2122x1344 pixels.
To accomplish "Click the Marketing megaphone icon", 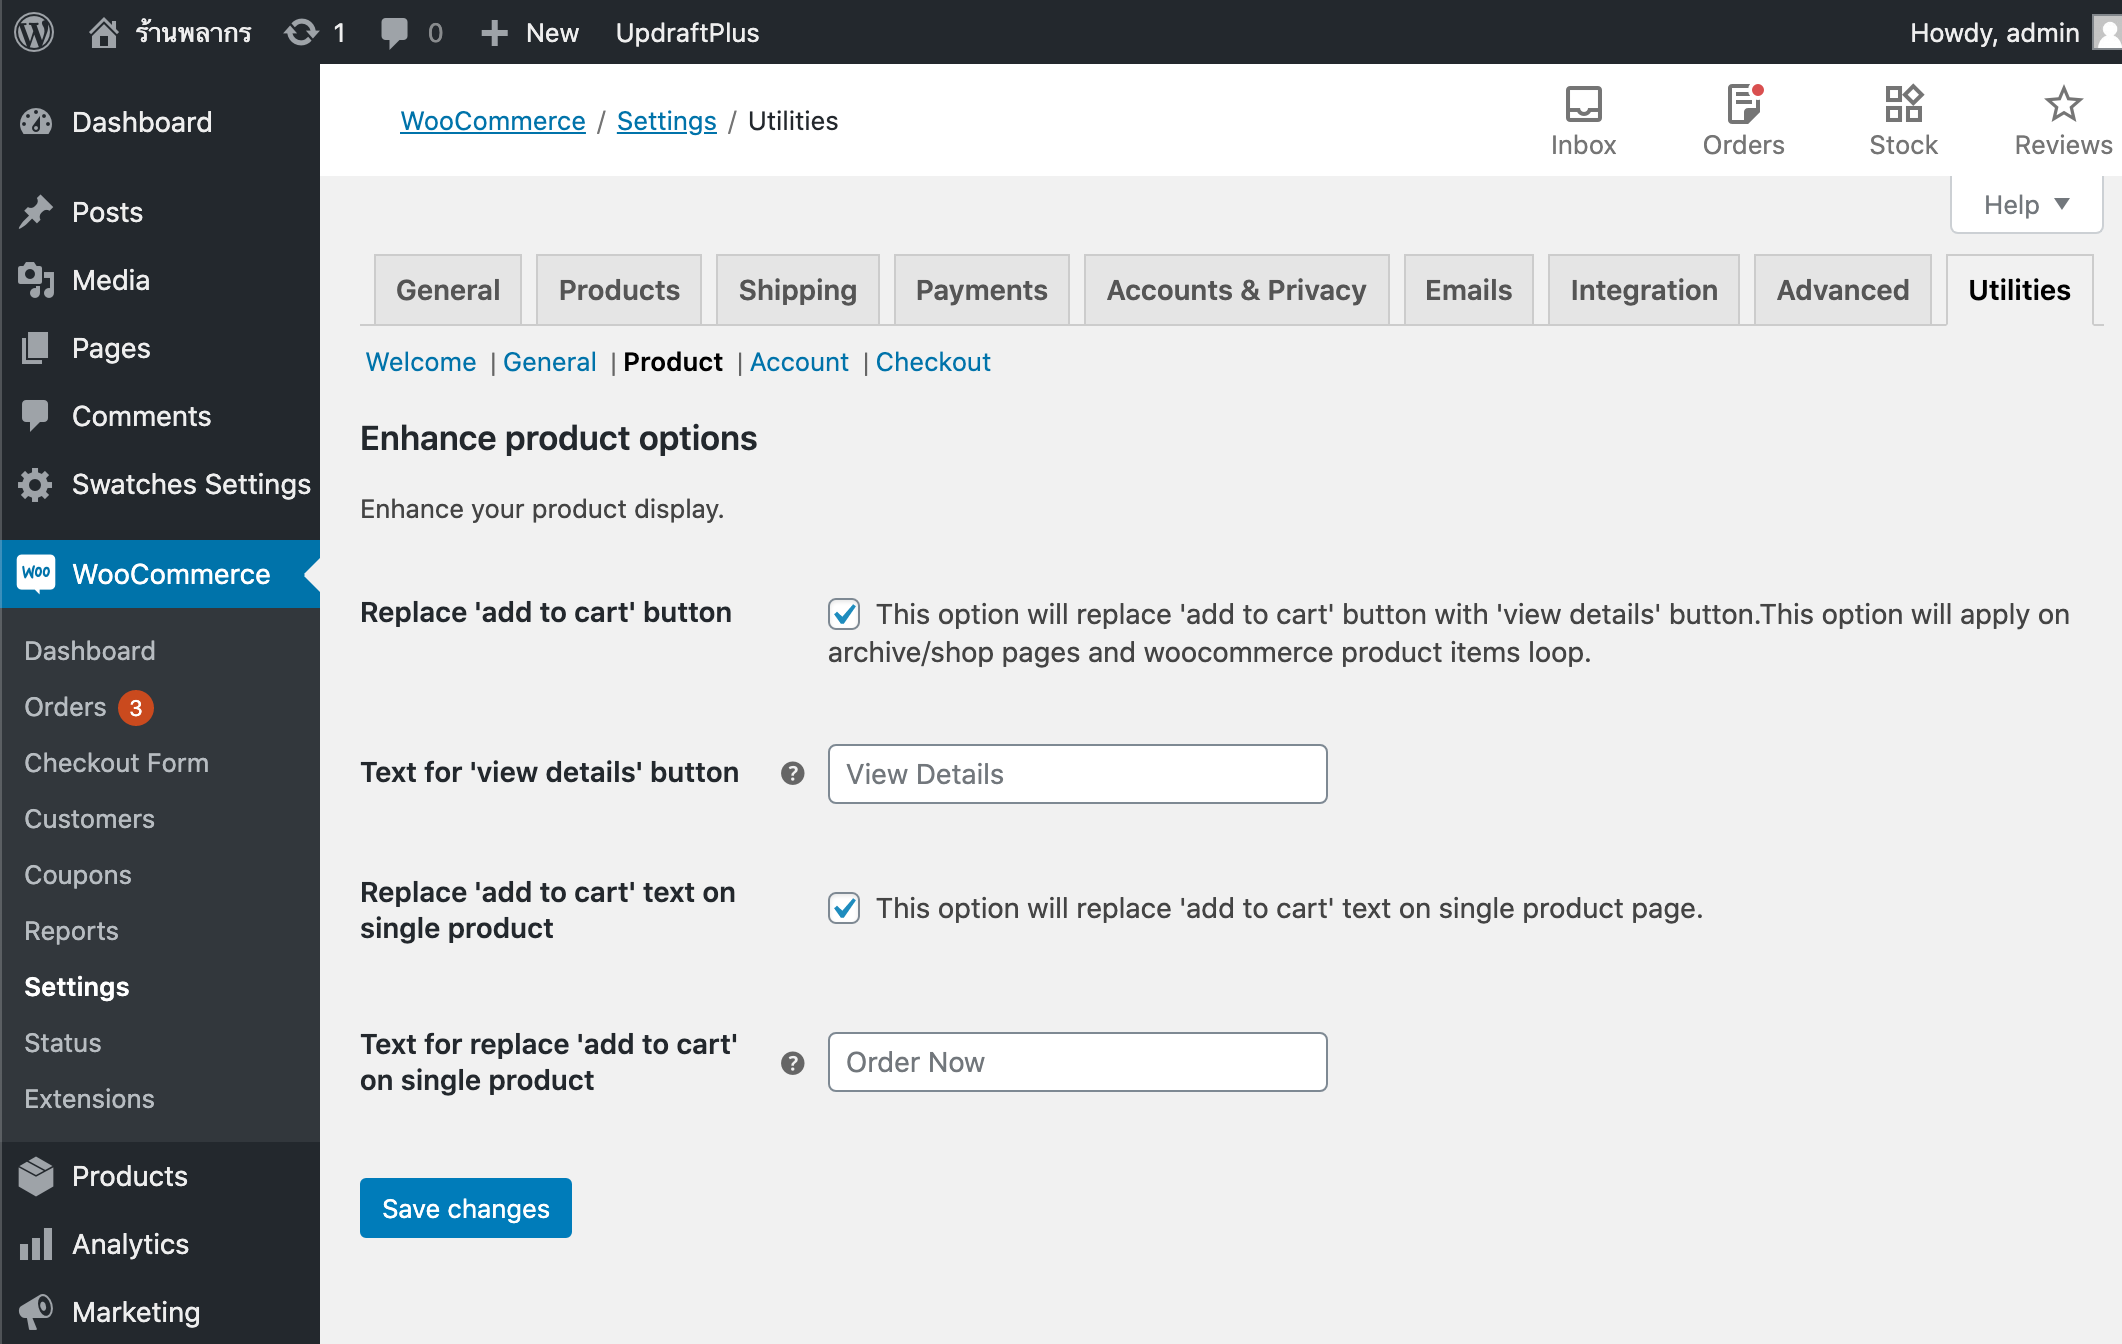I will click(x=36, y=1312).
